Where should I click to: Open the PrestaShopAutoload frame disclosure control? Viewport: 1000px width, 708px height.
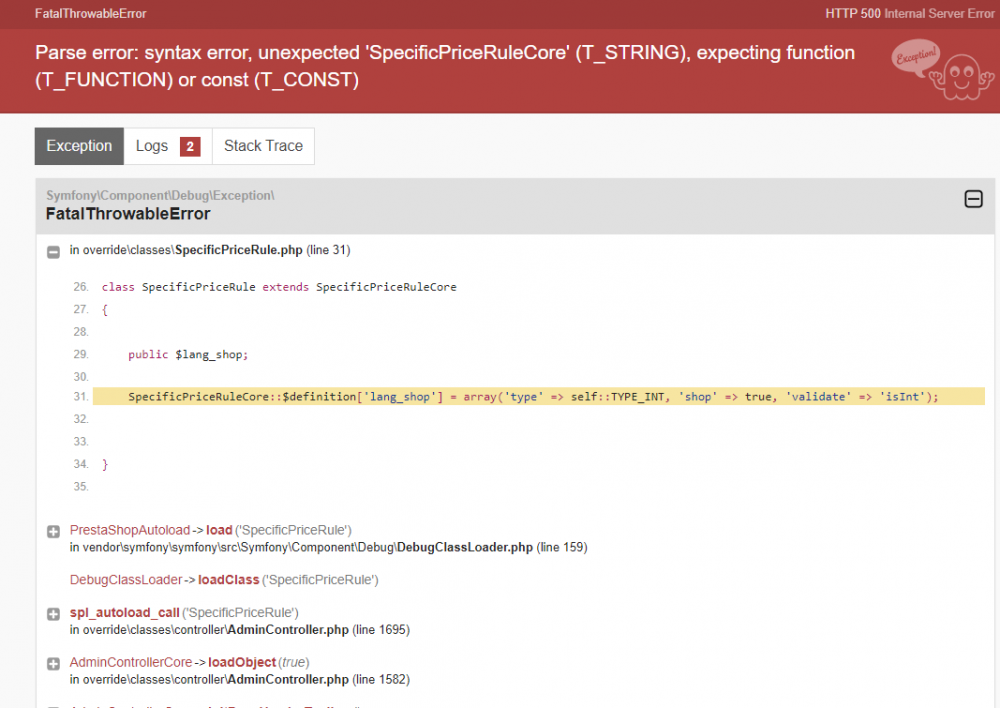(x=53, y=531)
